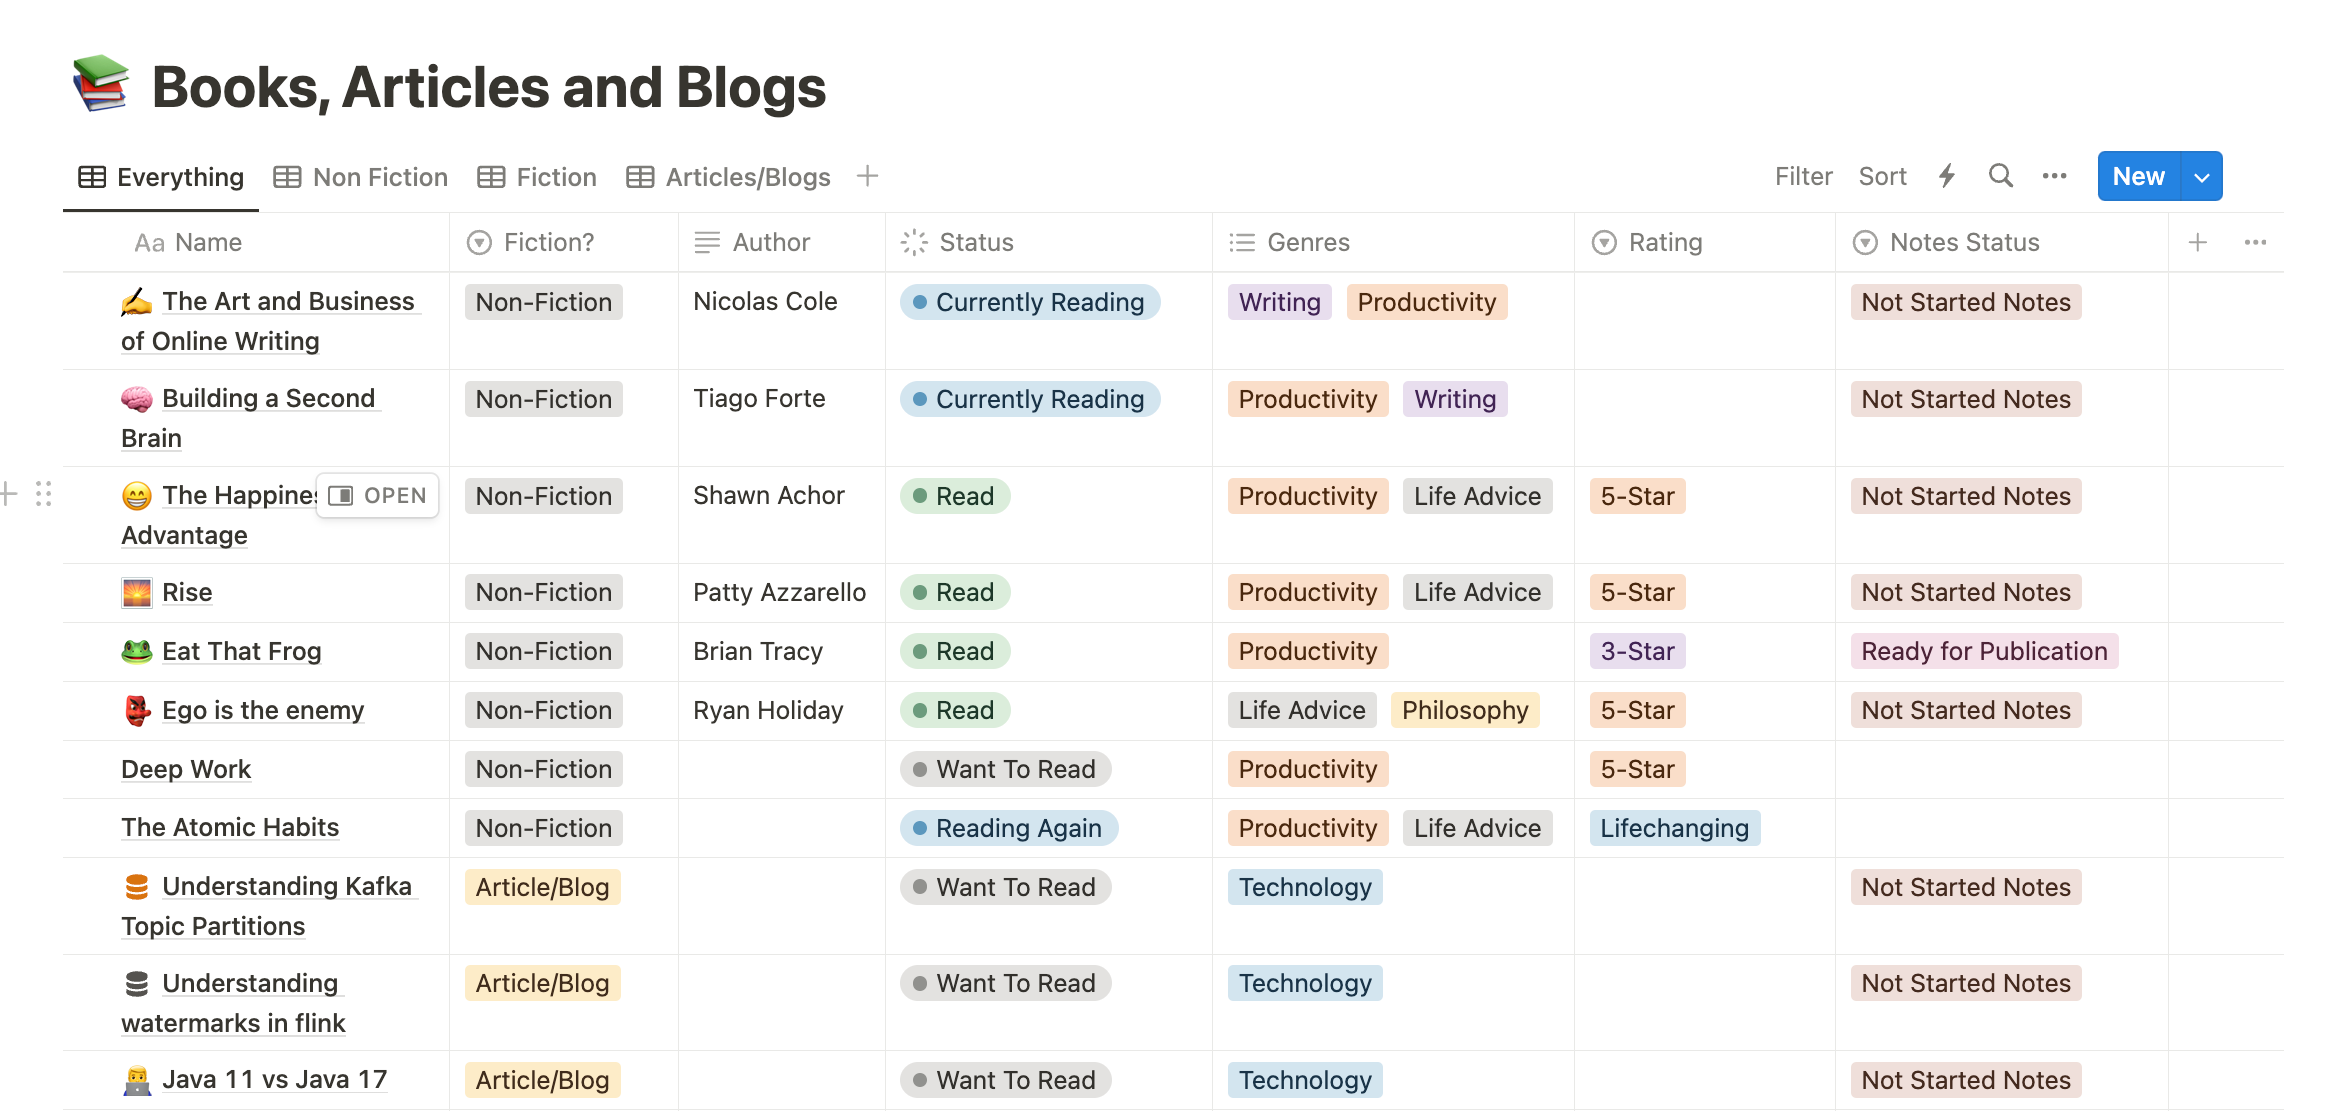Click the lightning bolt automations icon

coord(1946,176)
